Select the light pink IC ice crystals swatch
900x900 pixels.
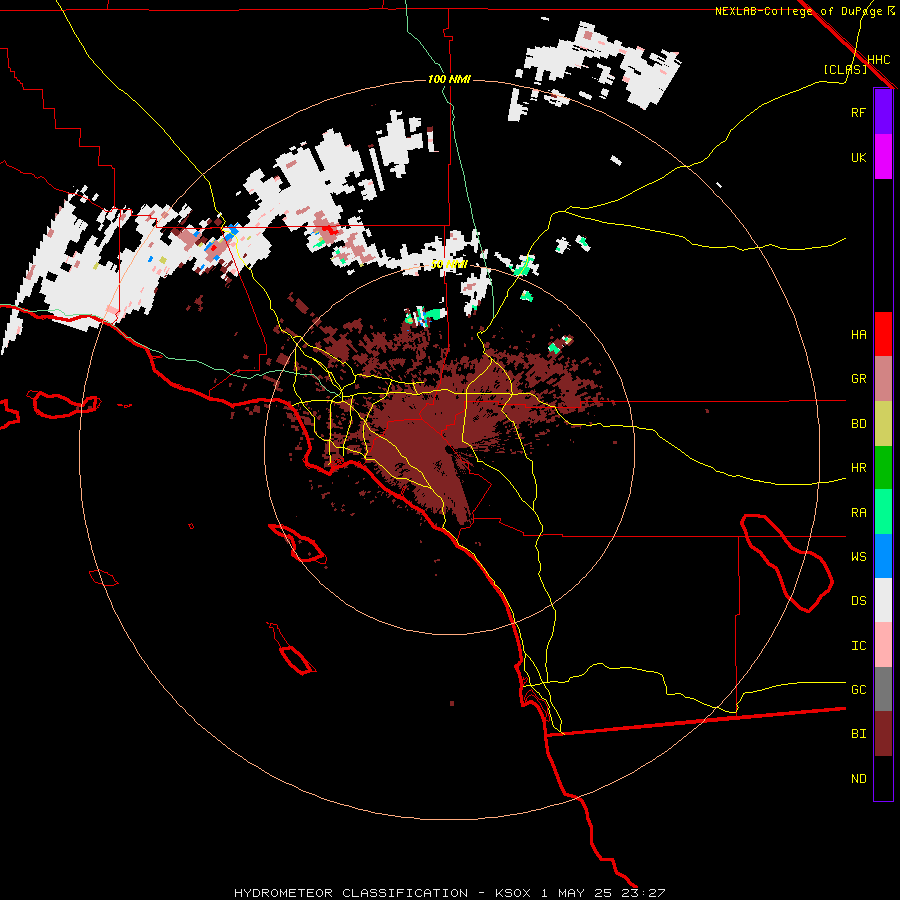(883, 645)
